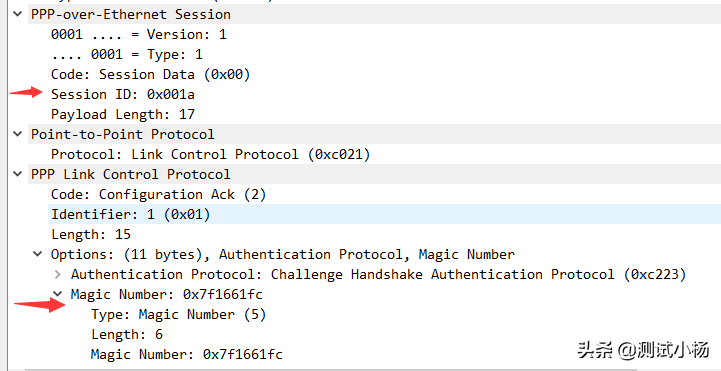Collapse the PPP-over-Ethernet Session section
Viewport: 721px width, 371px height.
18,14
